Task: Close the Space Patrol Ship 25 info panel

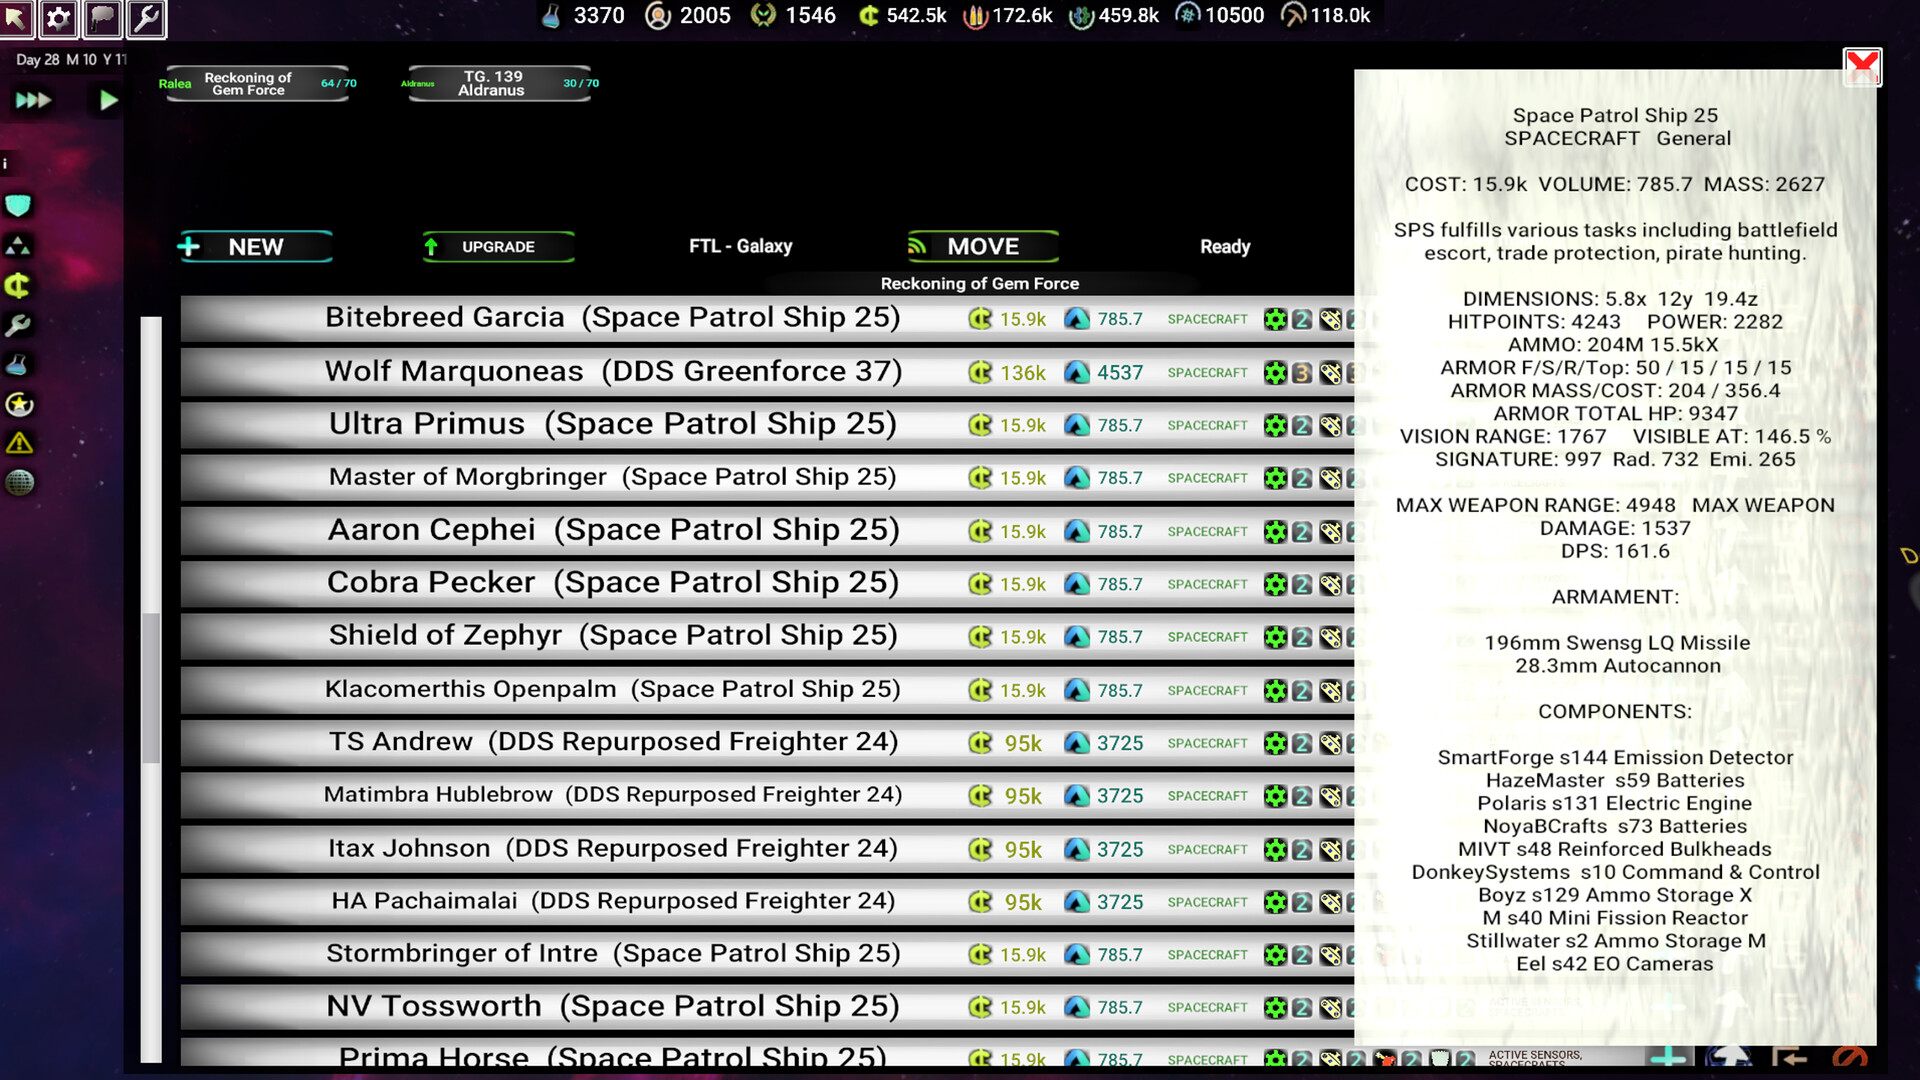Action: 1862,68
